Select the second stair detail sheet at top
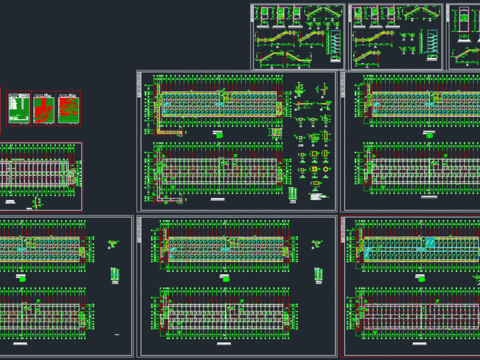The height and width of the screenshot is (360, 480). click(x=396, y=37)
